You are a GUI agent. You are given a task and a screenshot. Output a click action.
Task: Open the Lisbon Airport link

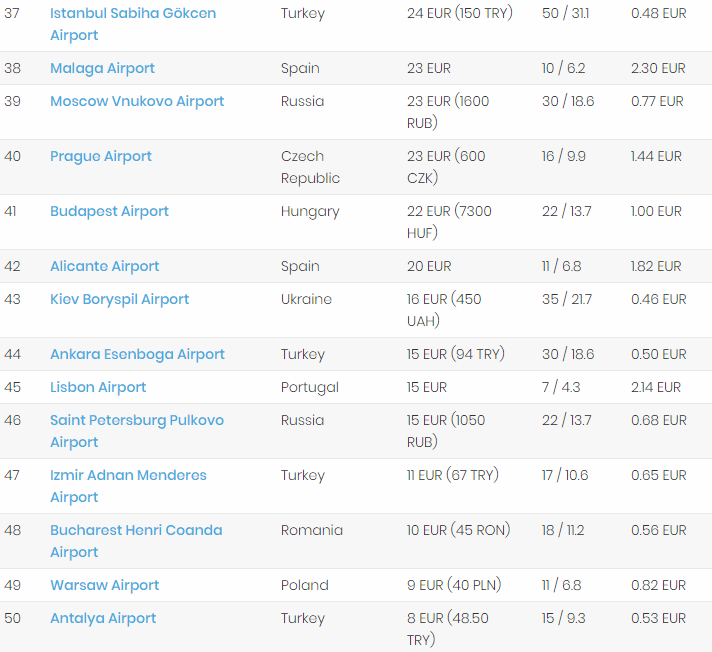point(98,387)
